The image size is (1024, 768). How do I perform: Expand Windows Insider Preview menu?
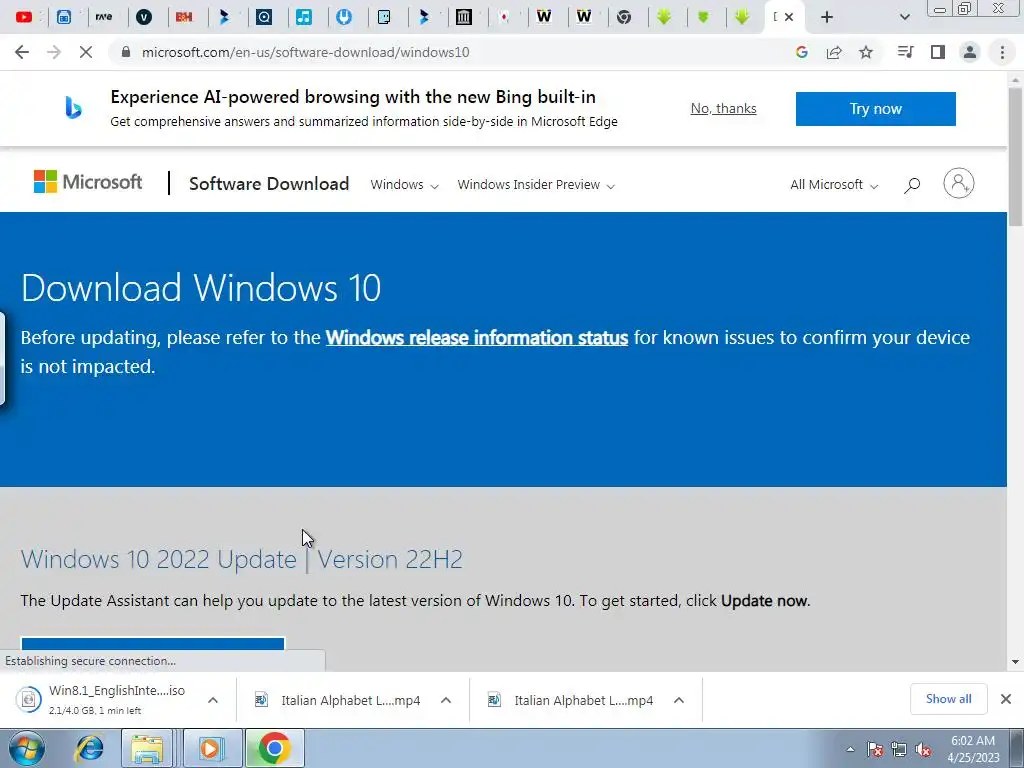tap(536, 185)
